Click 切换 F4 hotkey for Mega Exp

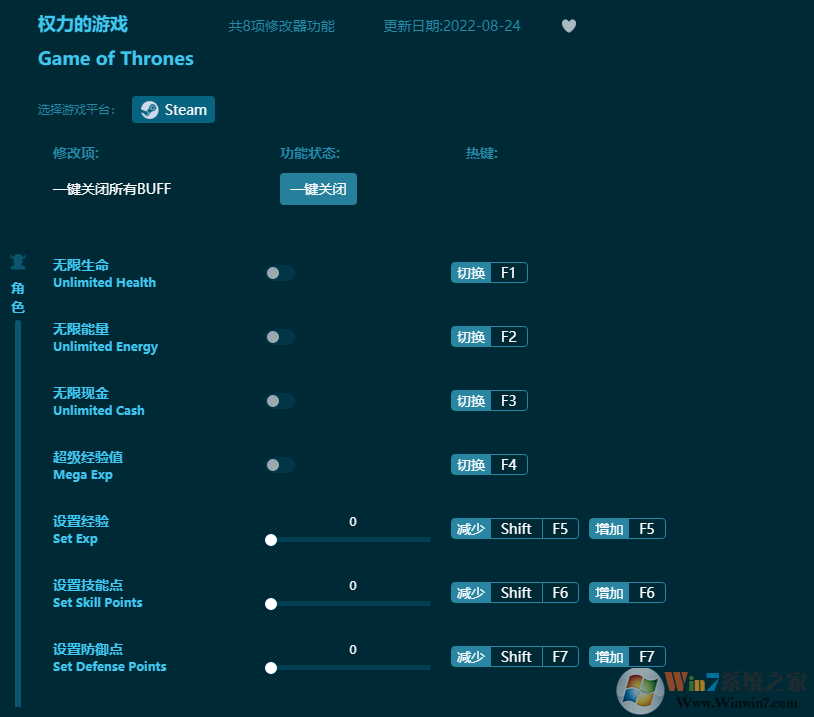pyautogui.click(x=488, y=464)
